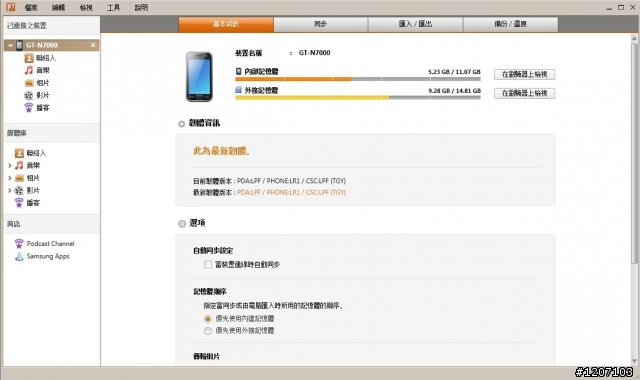This screenshot has width=640, height=380.
Task: Switch to the 同步 (Sync) tab
Action: [320, 24]
